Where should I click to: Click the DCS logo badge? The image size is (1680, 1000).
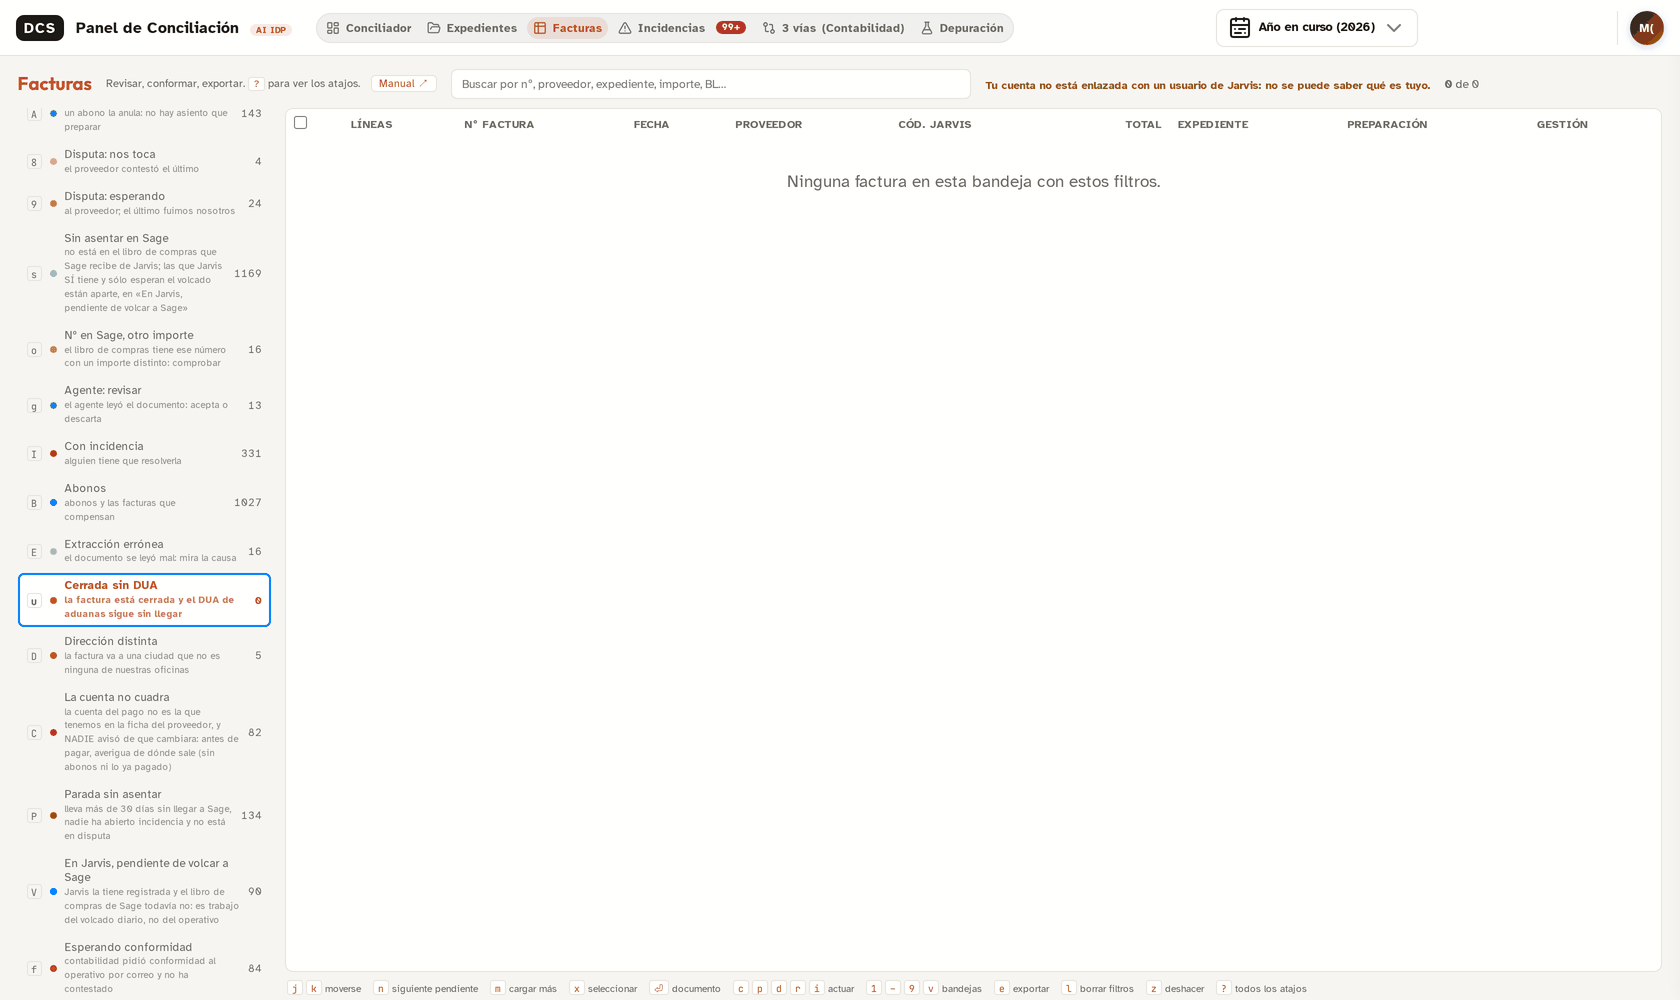point(39,28)
